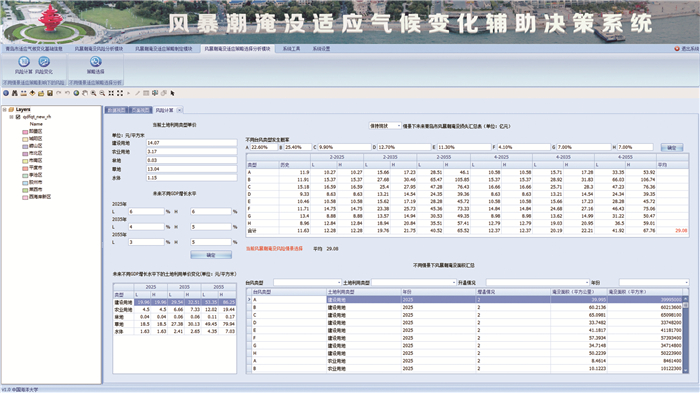This screenshot has width=700, height=393.
Task: Toggle visibility checkbox of qdfqt_new_rh layer
Action: point(18,117)
